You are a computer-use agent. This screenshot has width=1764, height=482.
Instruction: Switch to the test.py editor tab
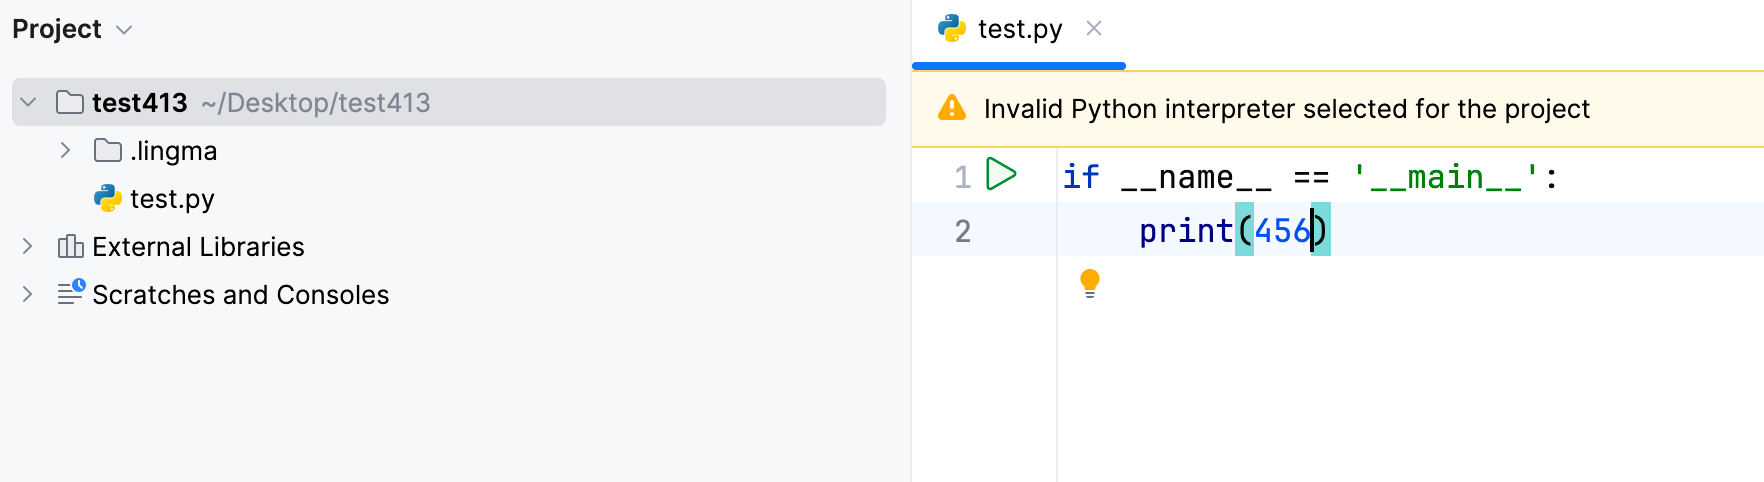click(x=1019, y=30)
